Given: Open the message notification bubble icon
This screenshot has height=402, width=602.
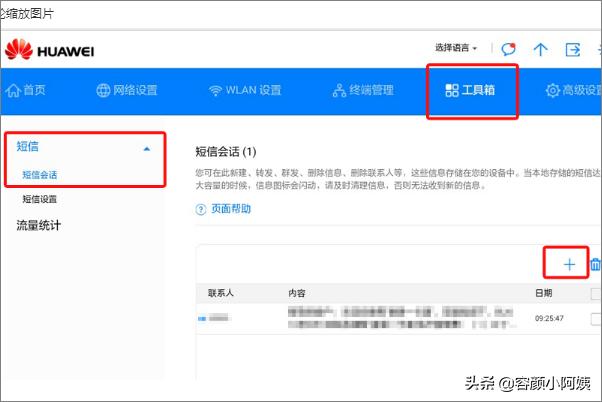Looking at the screenshot, I should [x=509, y=49].
